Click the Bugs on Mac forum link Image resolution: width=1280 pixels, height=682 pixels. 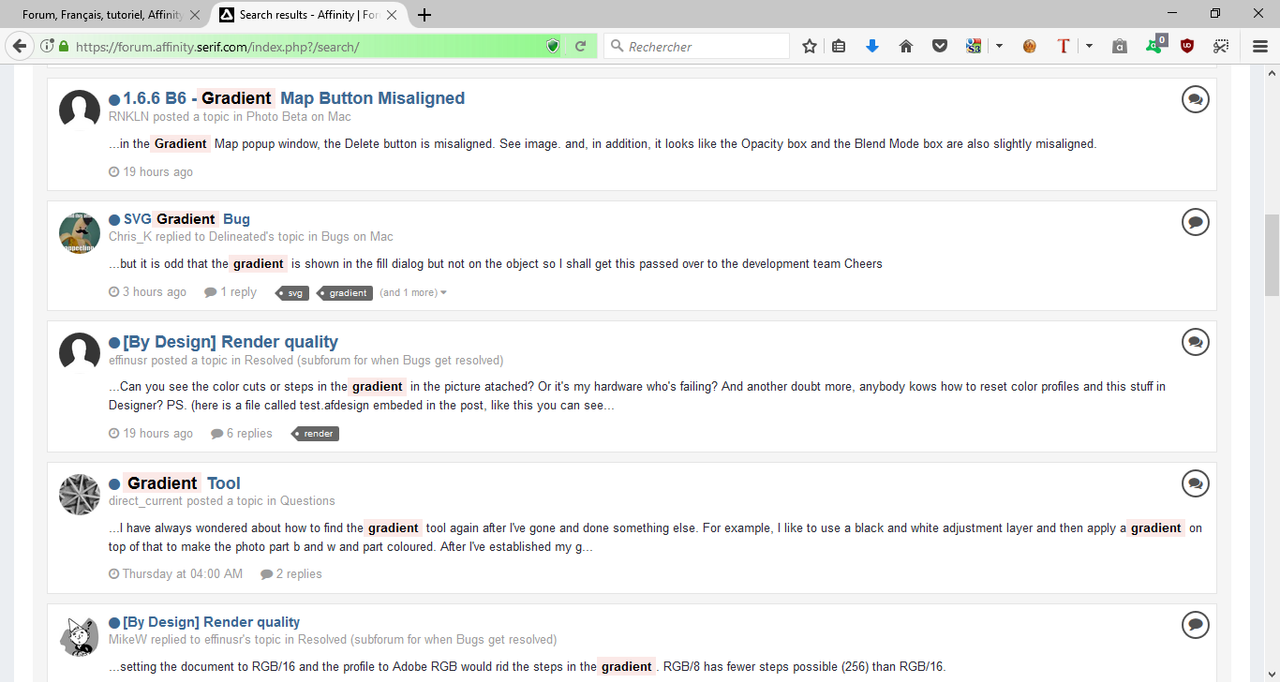(x=357, y=237)
